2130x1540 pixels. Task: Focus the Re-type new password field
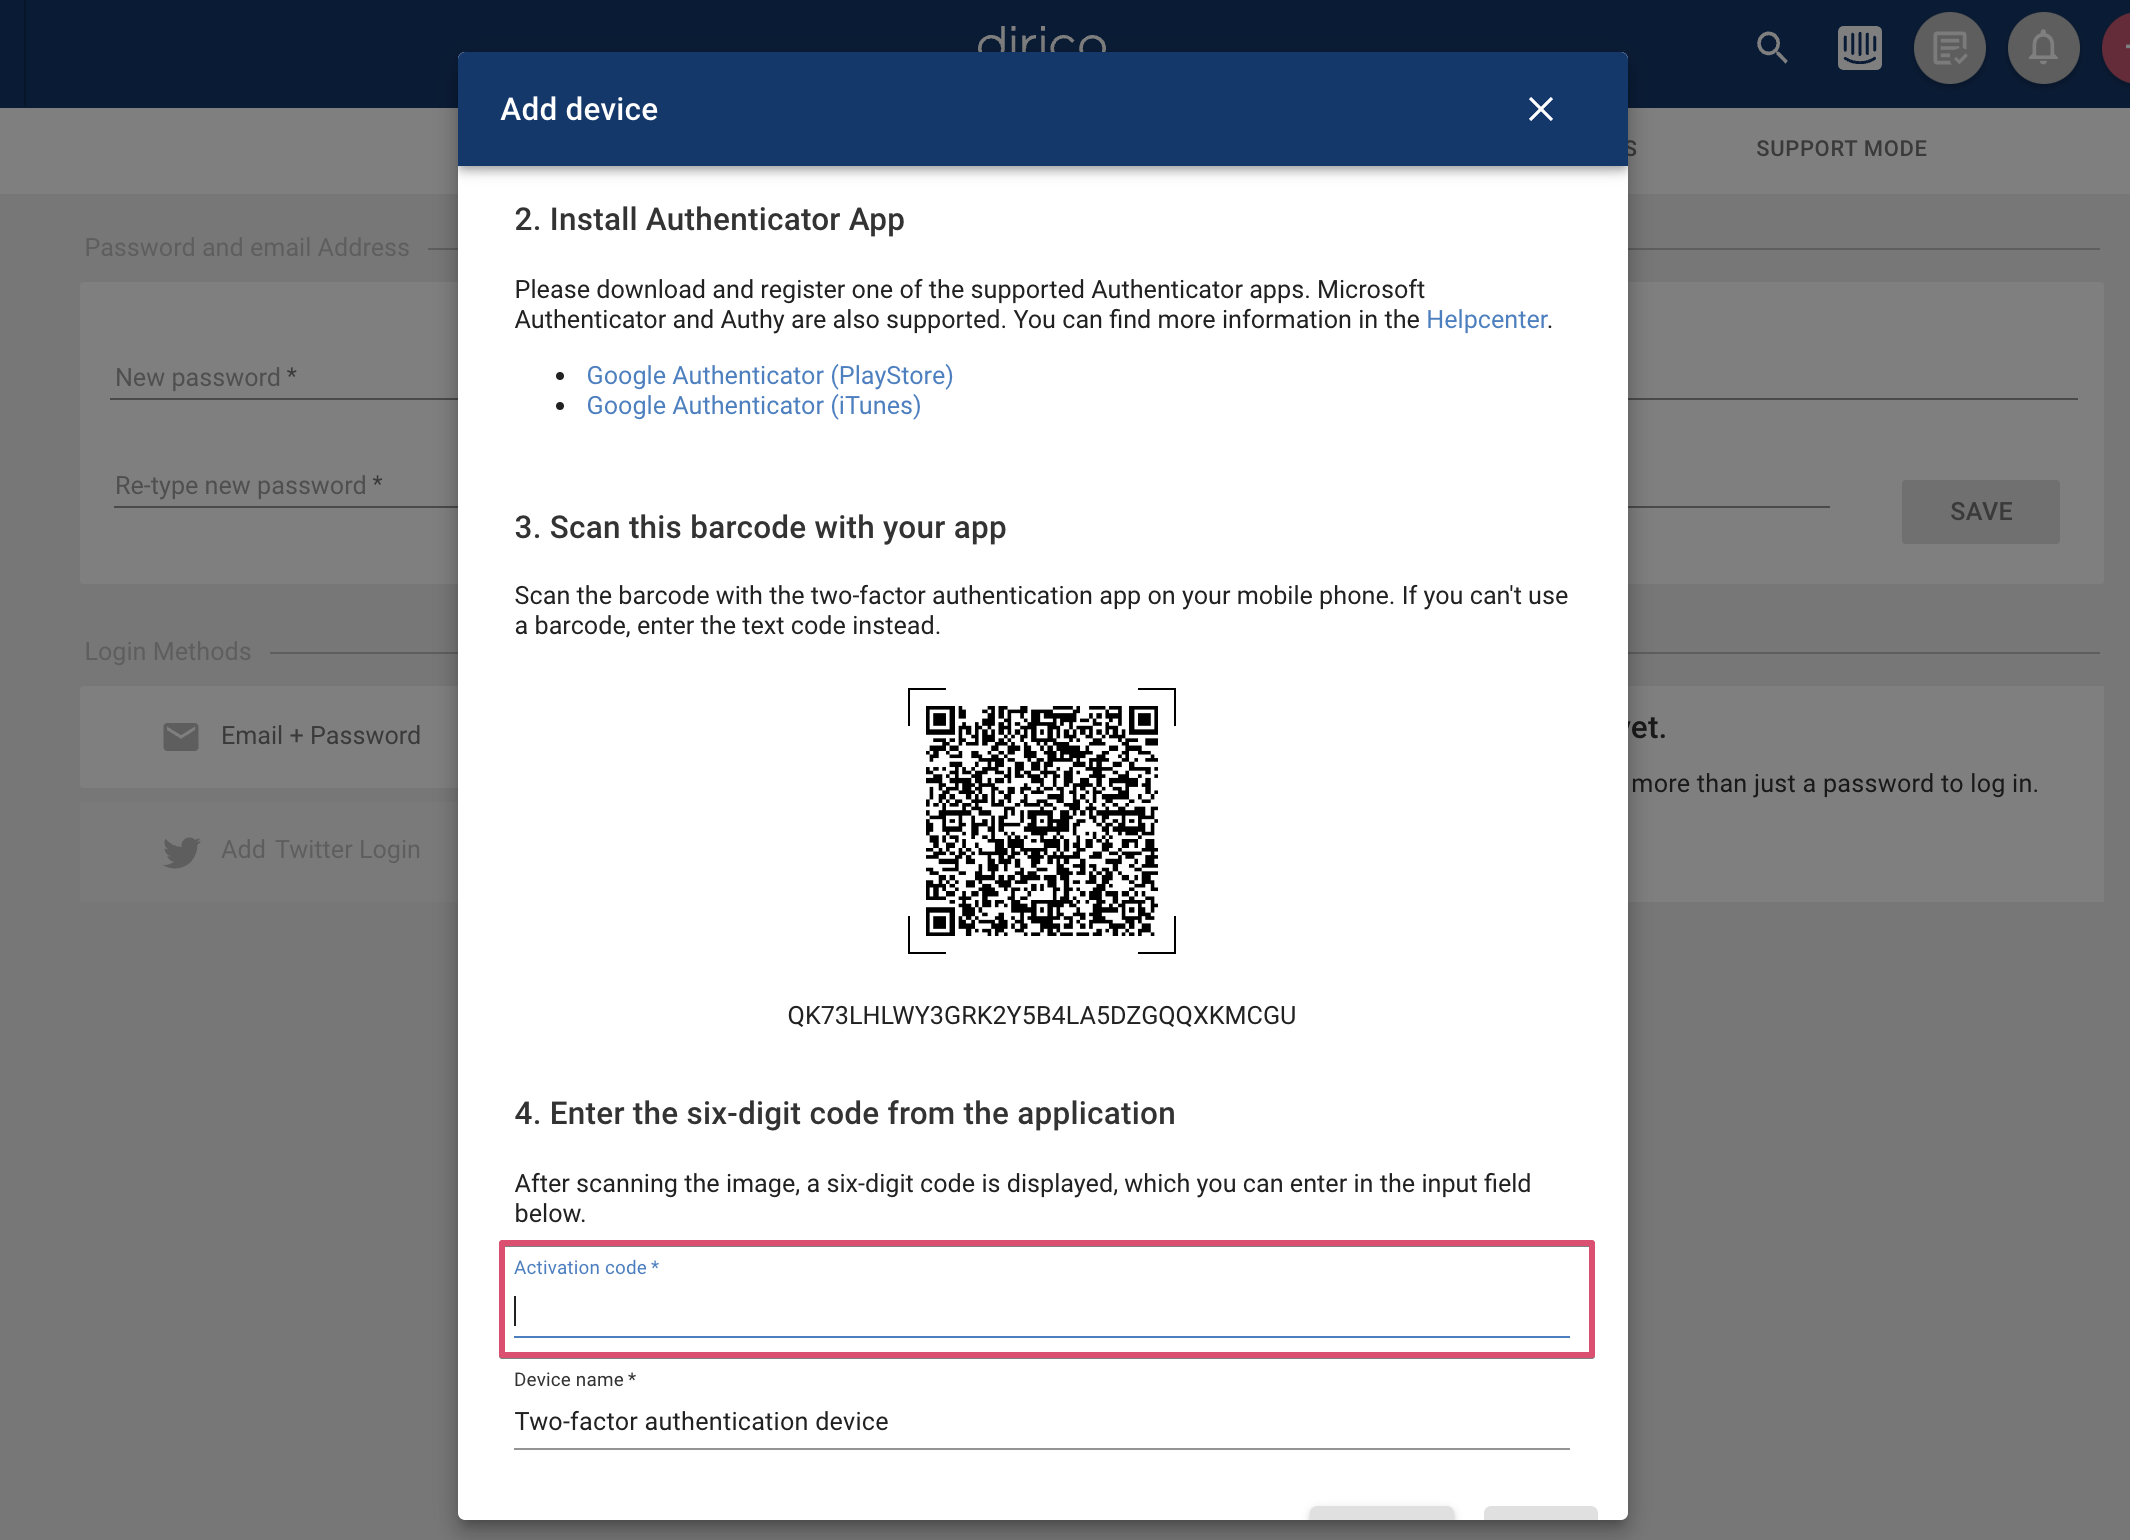tap(285, 485)
